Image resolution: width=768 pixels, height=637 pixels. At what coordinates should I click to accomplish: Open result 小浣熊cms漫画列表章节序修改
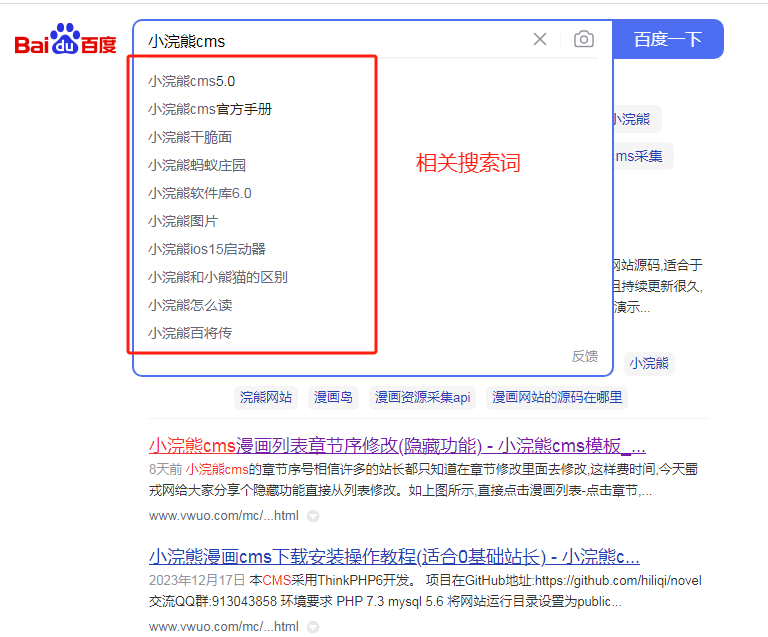click(x=397, y=446)
